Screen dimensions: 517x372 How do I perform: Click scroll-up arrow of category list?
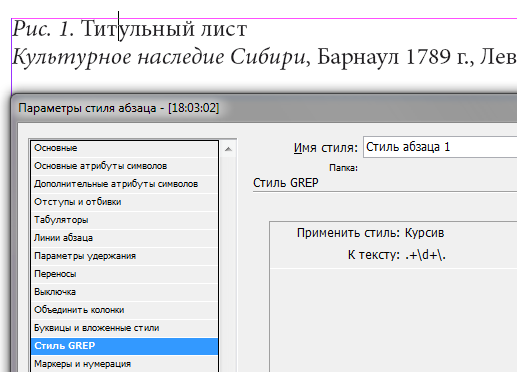228,149
